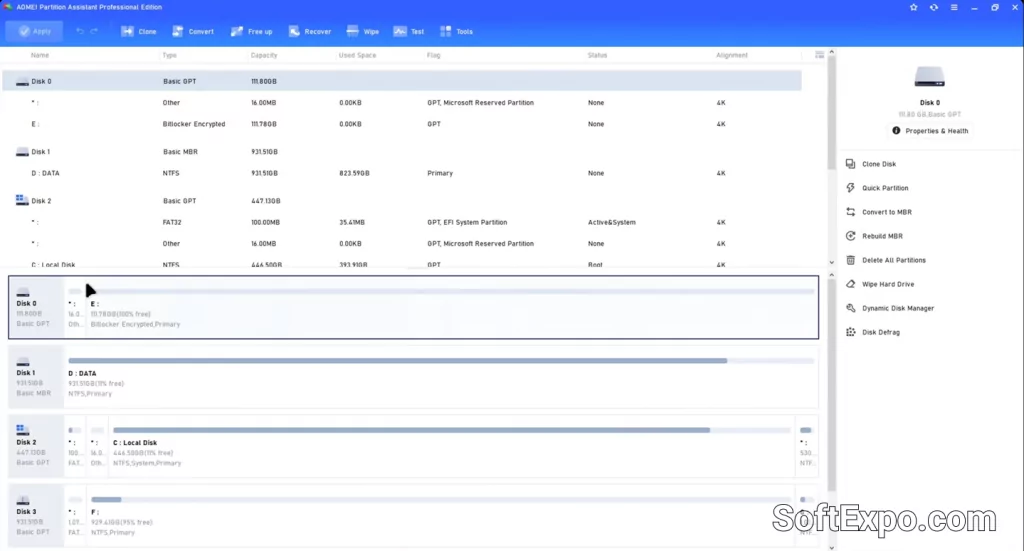
Task: Open the Tools toolbar menu
Action: (456, 31)
